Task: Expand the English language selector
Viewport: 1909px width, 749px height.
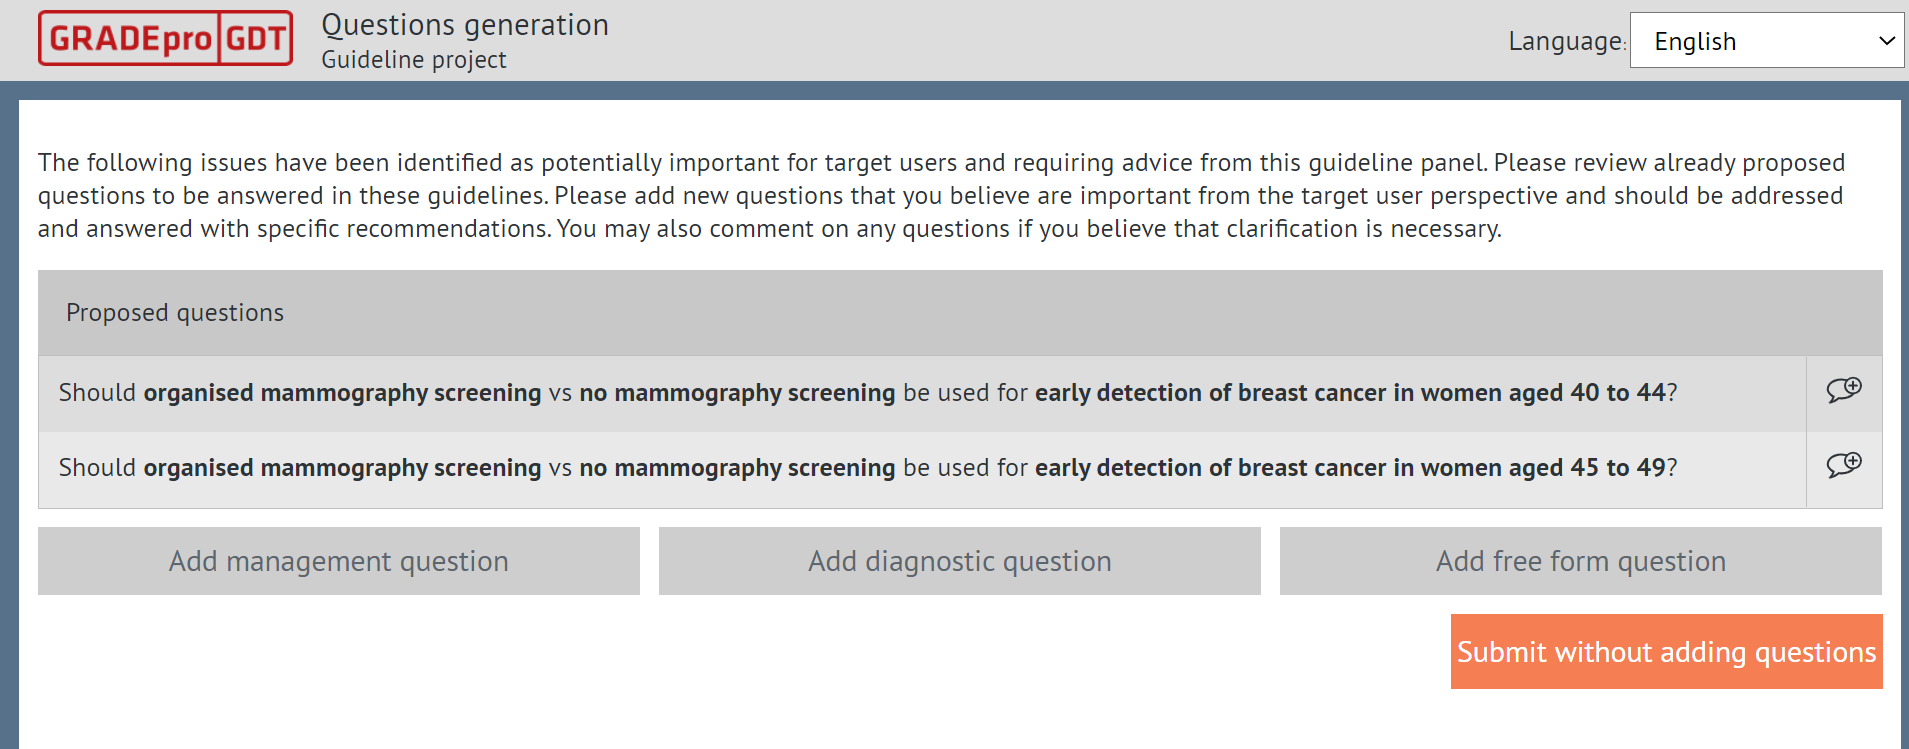Action: click(x=1765, y=41)
